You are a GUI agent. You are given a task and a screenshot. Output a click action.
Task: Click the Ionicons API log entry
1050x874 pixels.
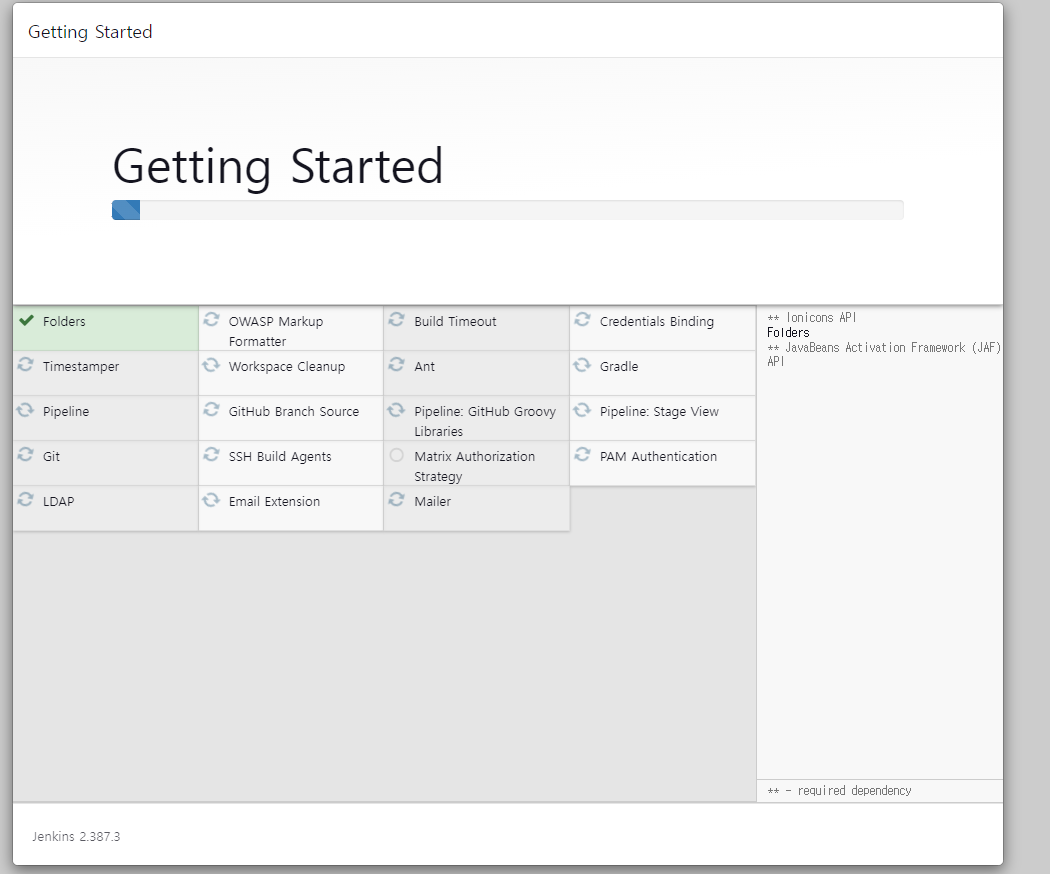812,317
